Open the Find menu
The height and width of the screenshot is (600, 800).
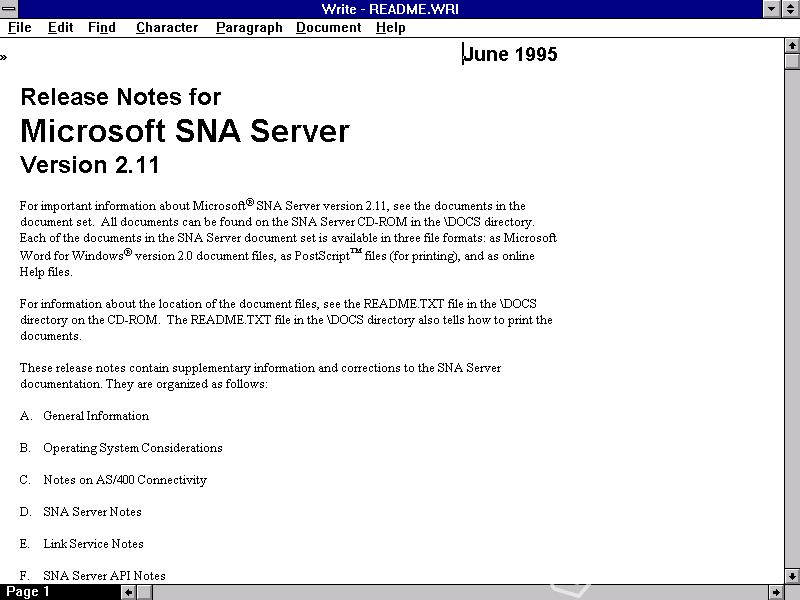tap(102, 28)
